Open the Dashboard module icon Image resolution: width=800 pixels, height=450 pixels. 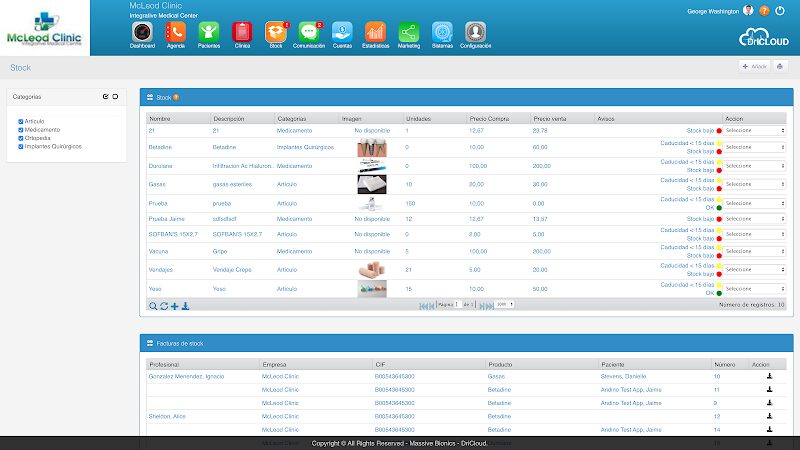click(143, 32)
